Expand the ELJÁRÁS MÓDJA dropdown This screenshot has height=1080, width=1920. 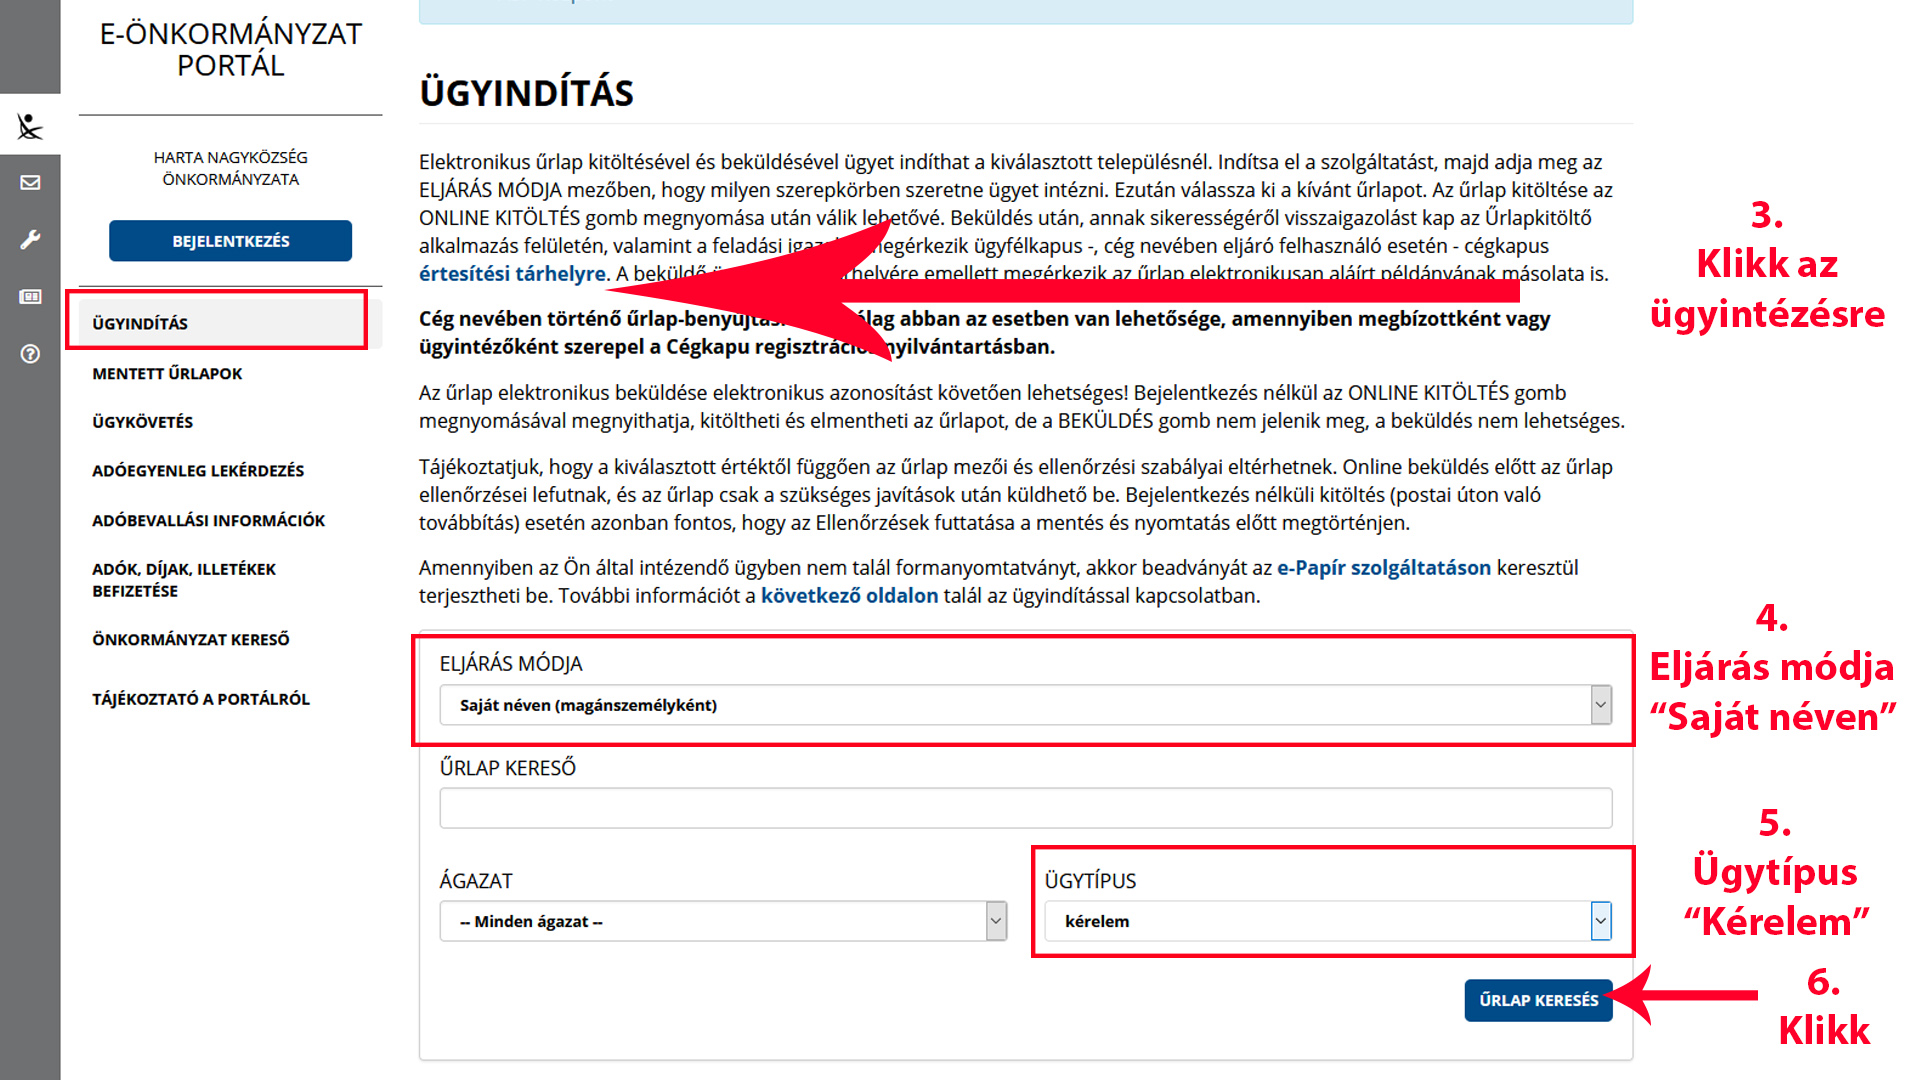1026,705
